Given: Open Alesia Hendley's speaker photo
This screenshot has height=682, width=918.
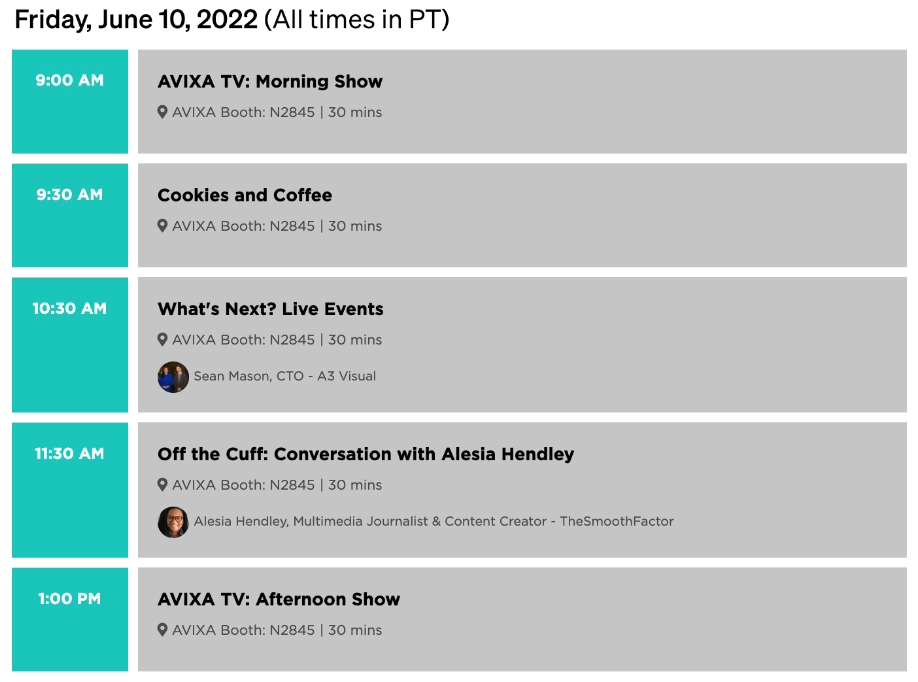Looking at the screenshot, I should [173, 522].
